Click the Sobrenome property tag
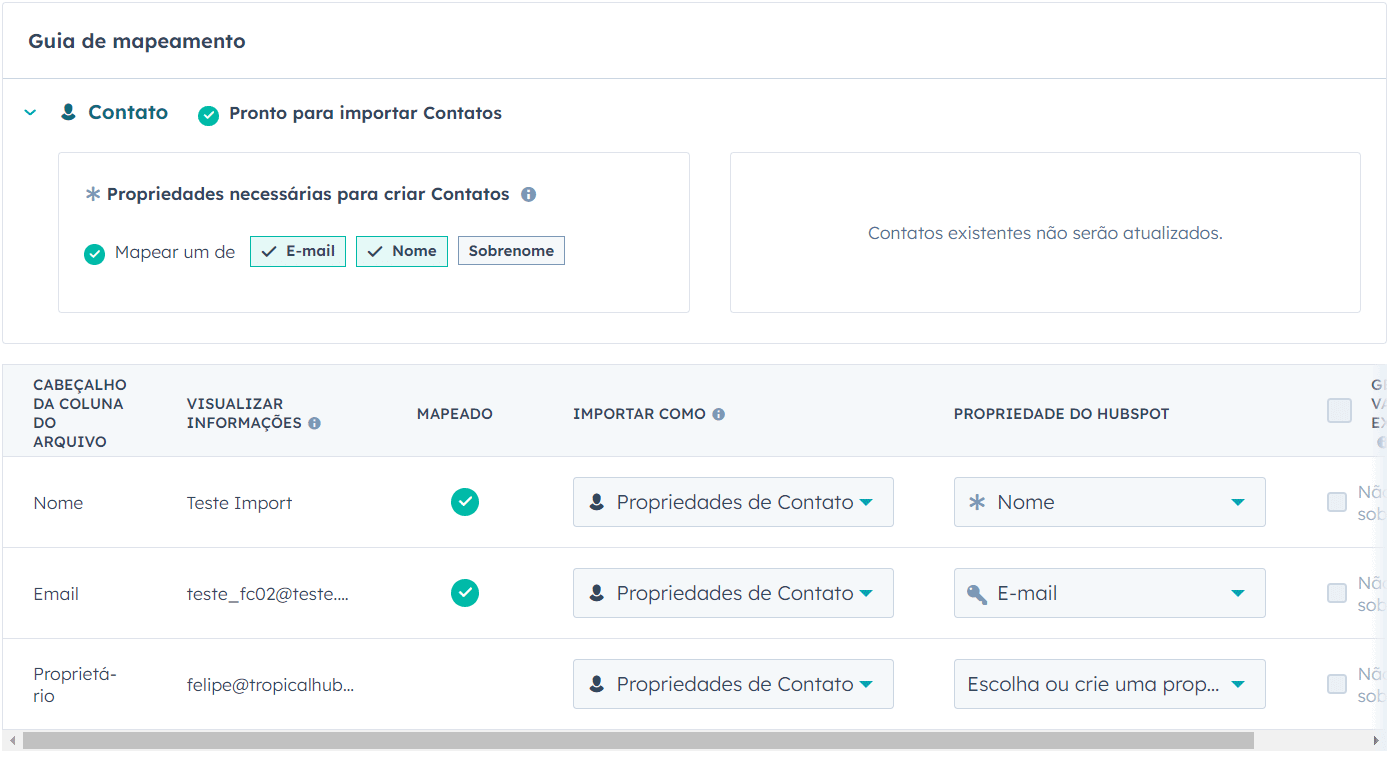Viewport: 1397px width, 758px height. click(x=511, y=251)
